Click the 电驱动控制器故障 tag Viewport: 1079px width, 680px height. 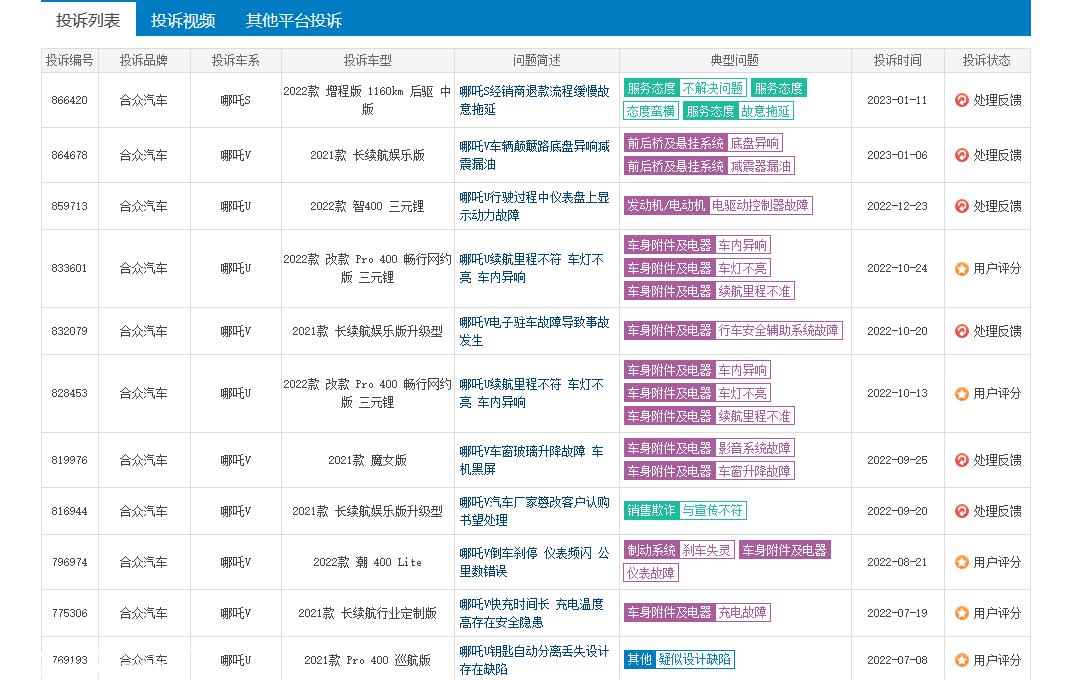[760, 205]
